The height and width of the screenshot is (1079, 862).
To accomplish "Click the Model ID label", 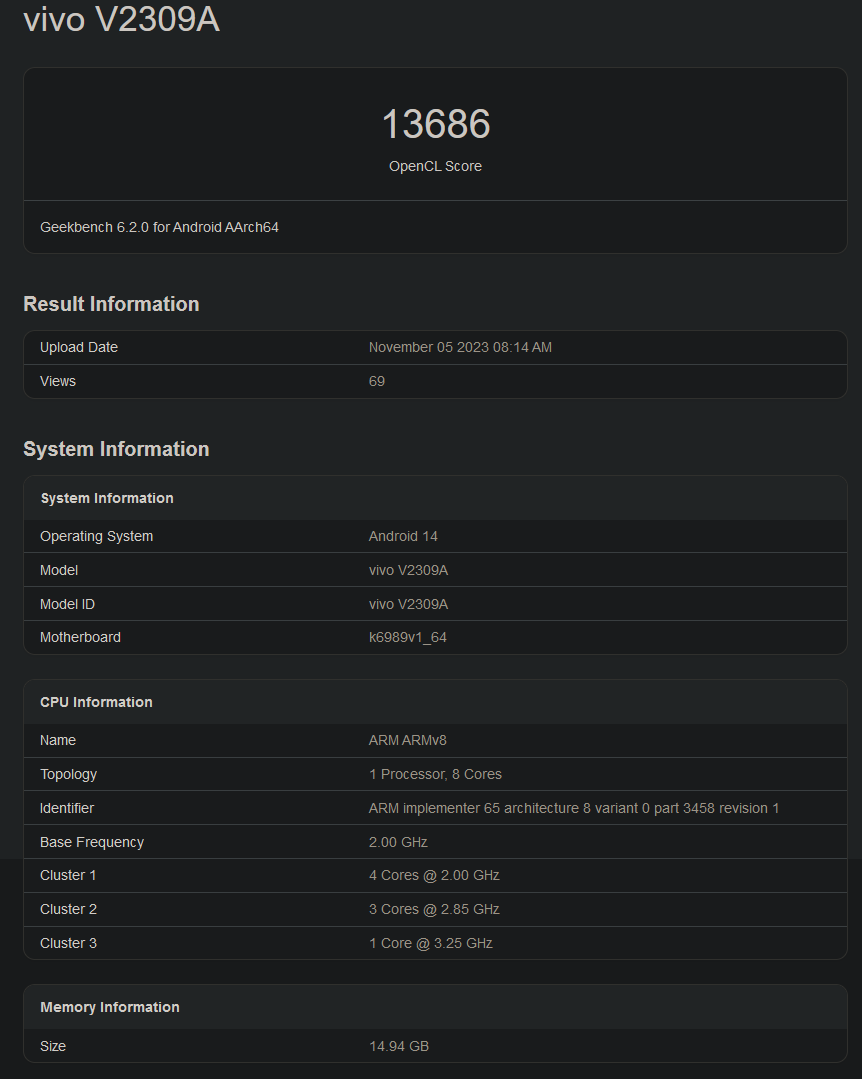I will coord(67,604).
